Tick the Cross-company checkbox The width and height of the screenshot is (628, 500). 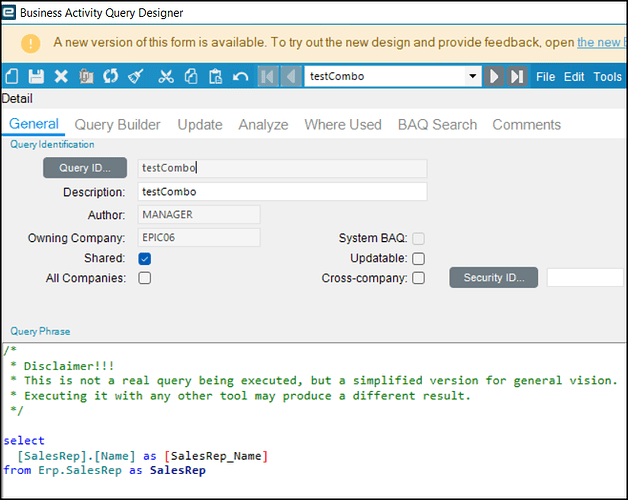(419, 278)
